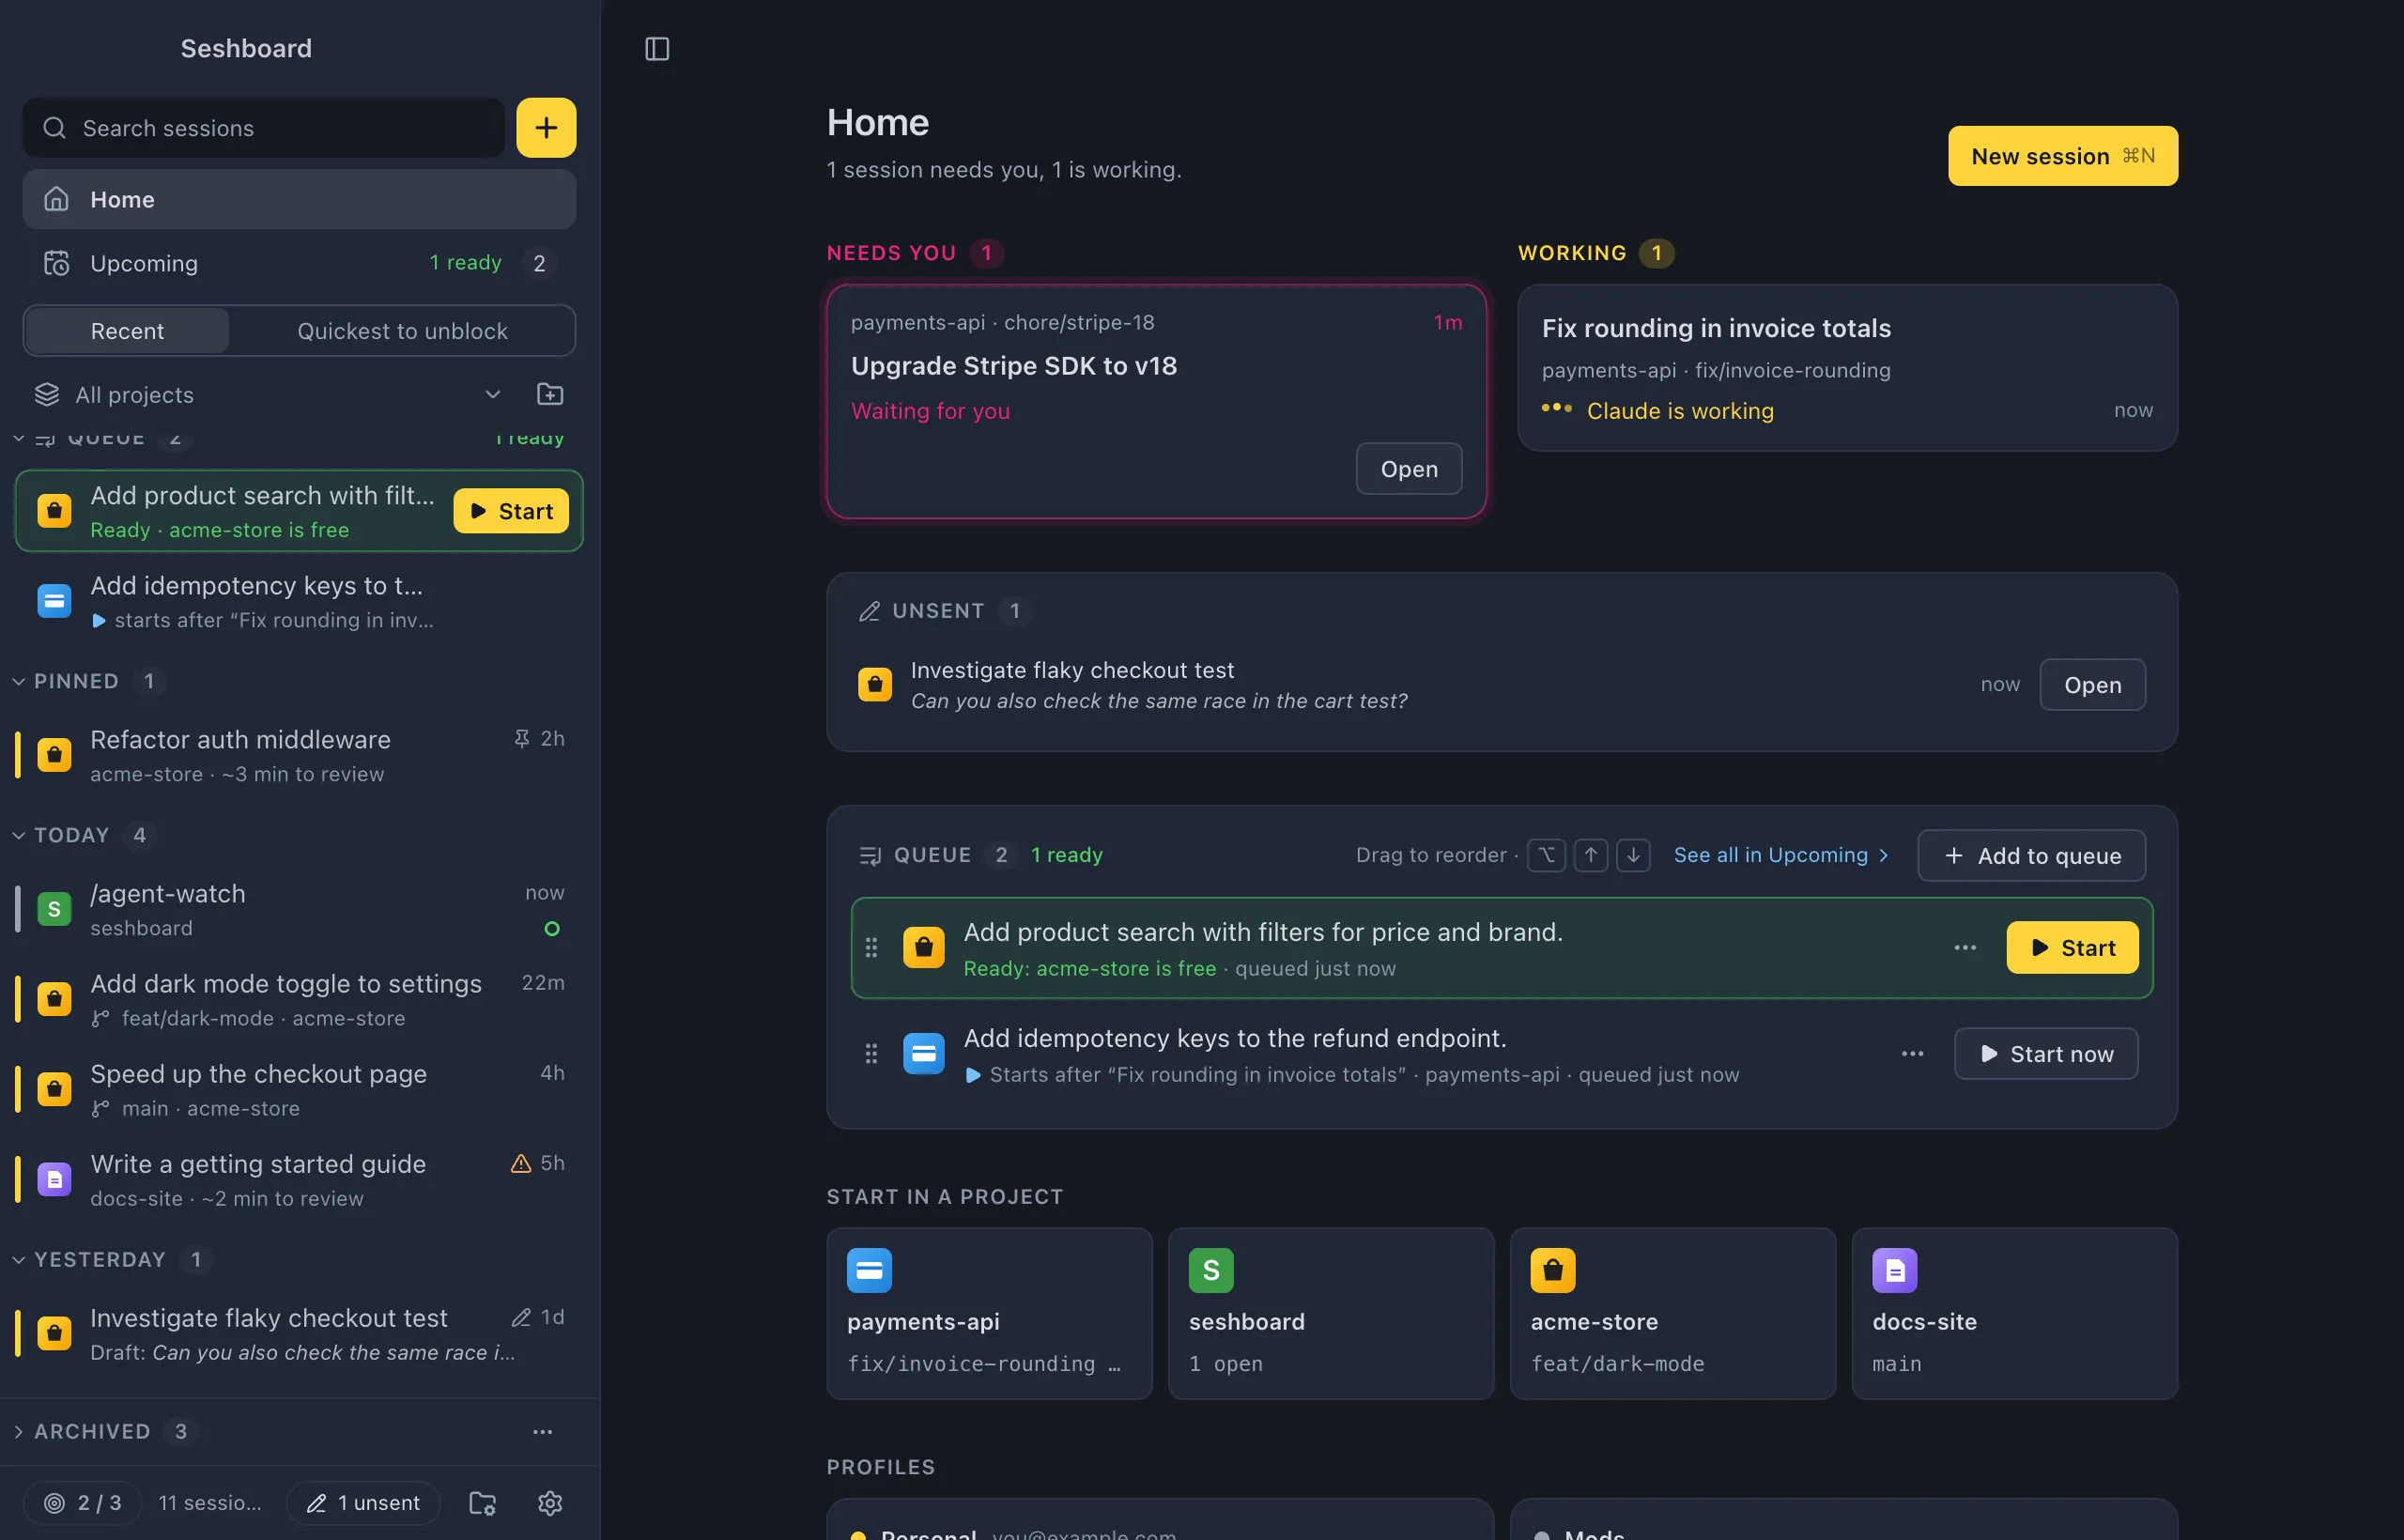Image resolution: width=2404 pixels, height=1540 pixels.
Task: Click Add to queue button
Action: click(2031, 855)
